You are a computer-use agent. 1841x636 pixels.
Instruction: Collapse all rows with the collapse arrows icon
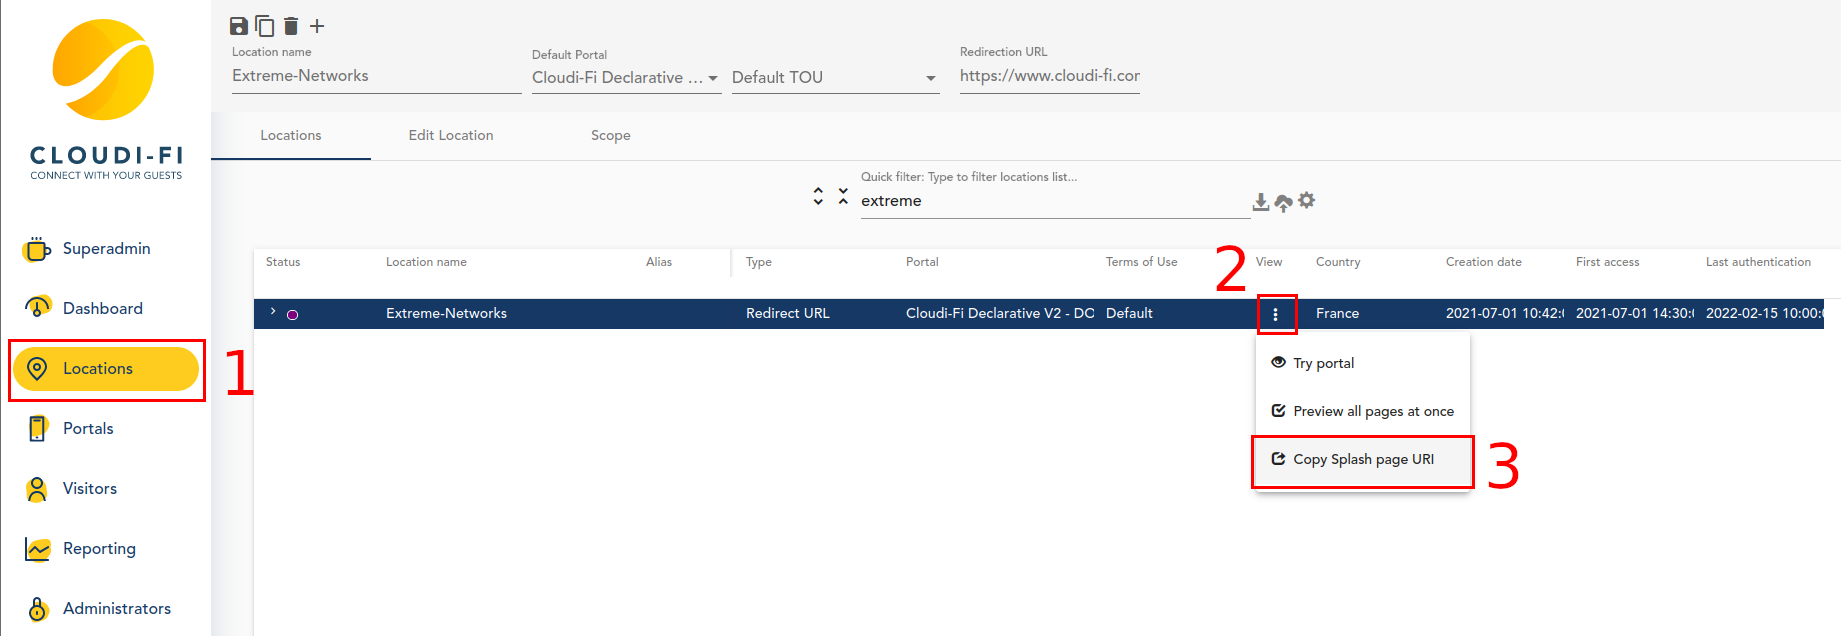coord(843,196)
